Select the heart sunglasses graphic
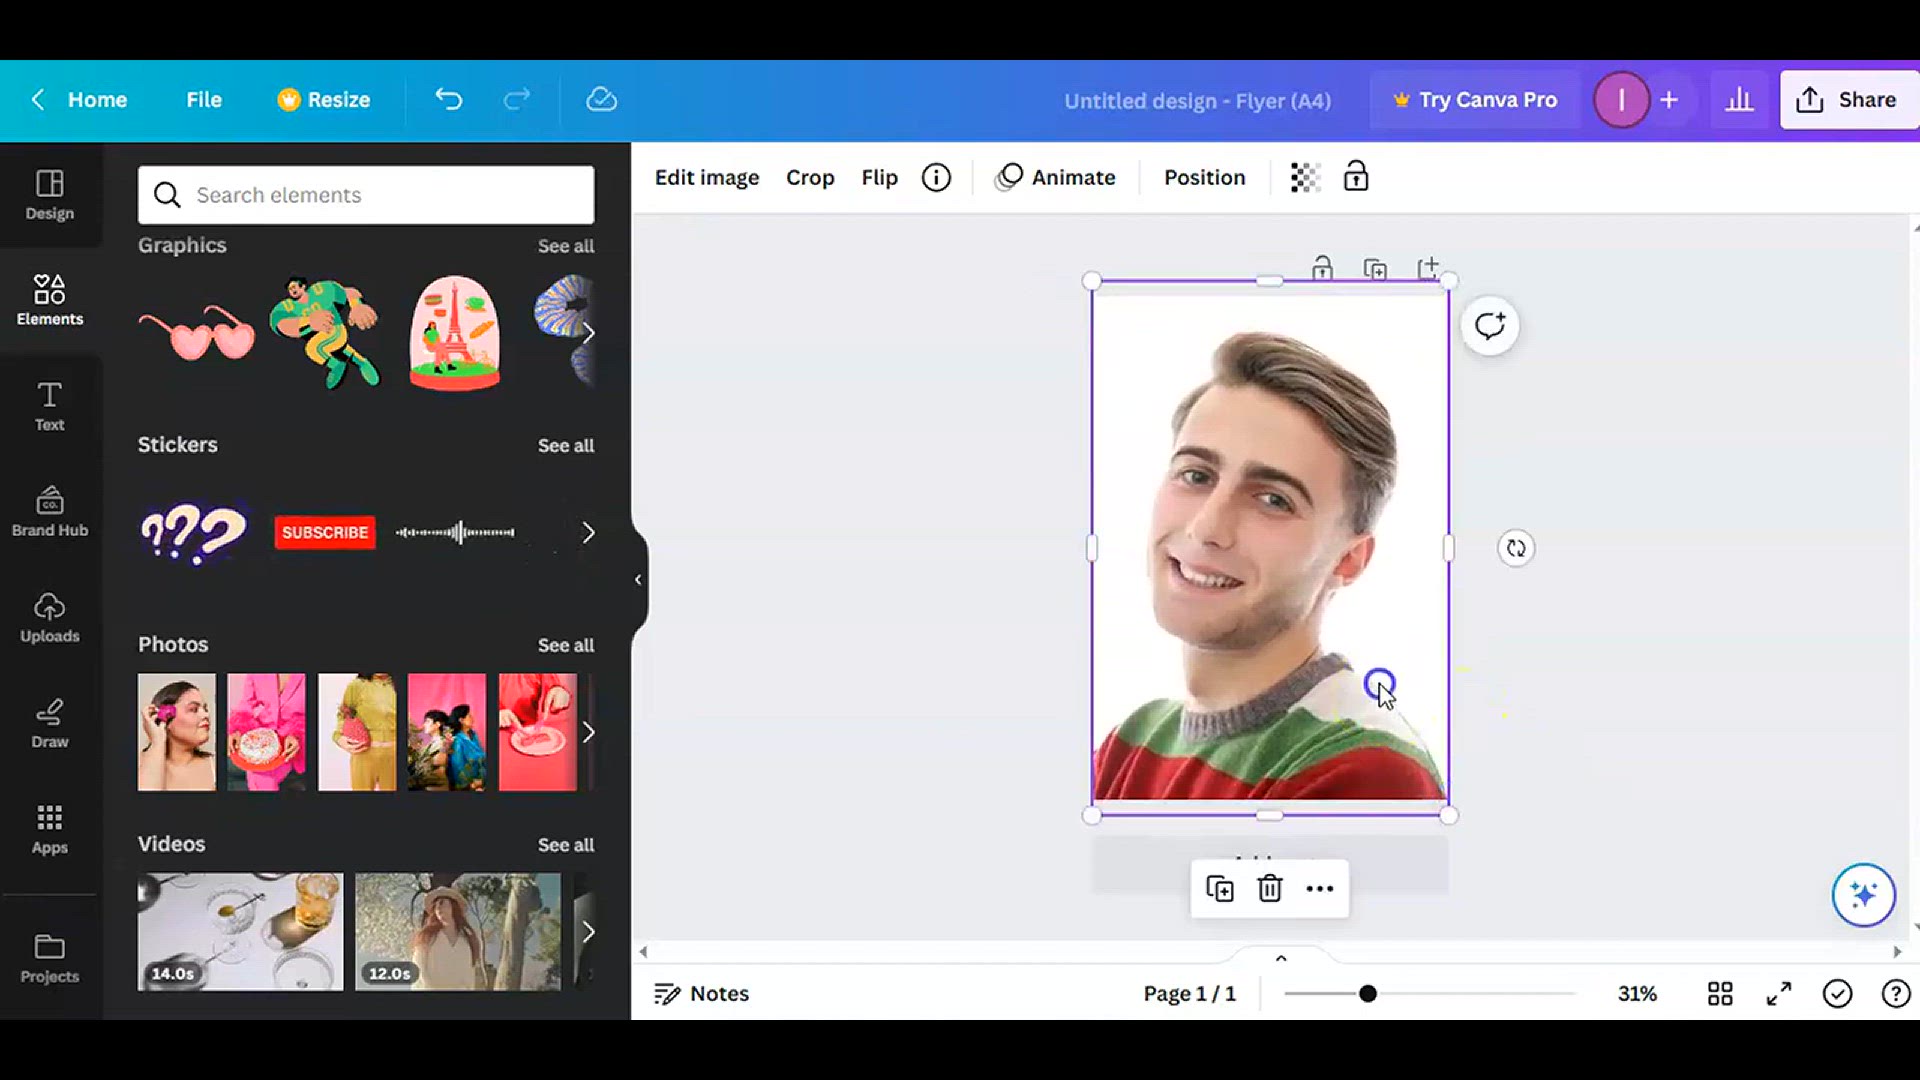 (197, 333)
